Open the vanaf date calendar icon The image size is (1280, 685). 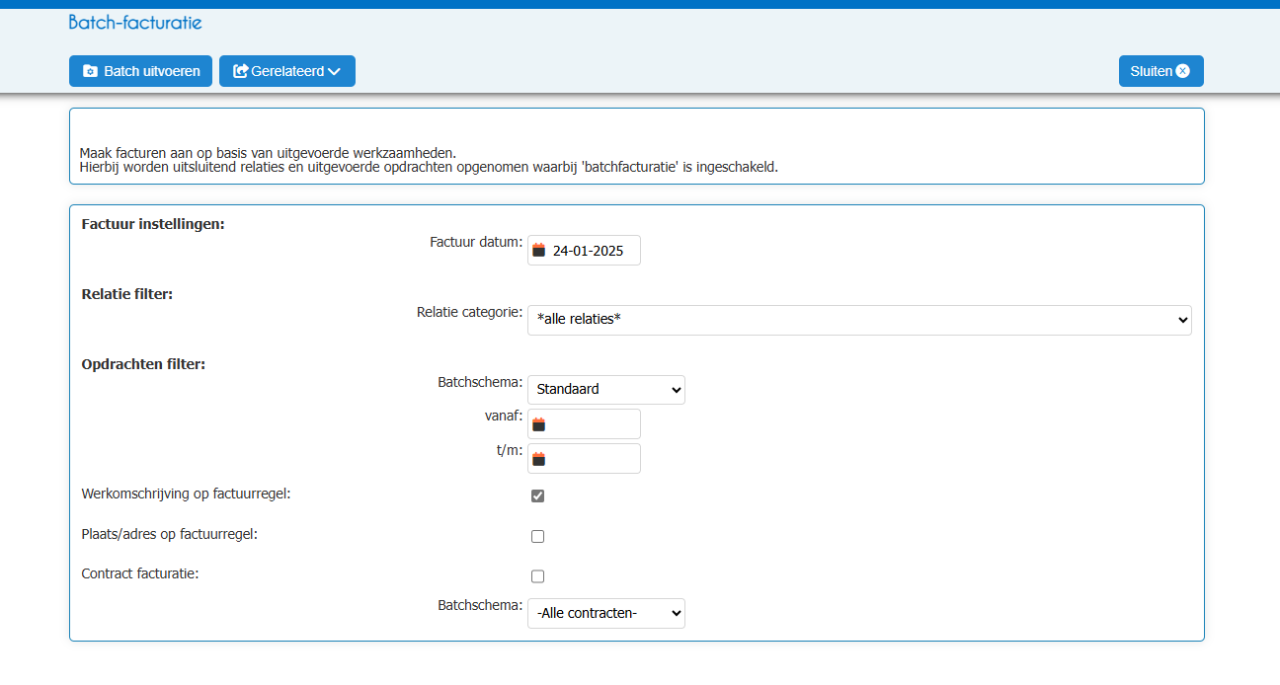click(538, 424)
